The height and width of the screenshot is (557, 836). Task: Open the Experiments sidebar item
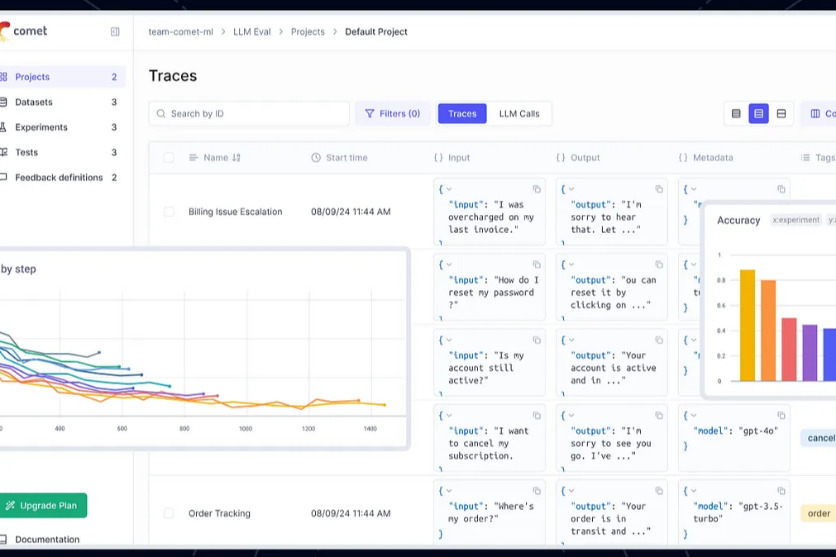click(x=62, y=127)
